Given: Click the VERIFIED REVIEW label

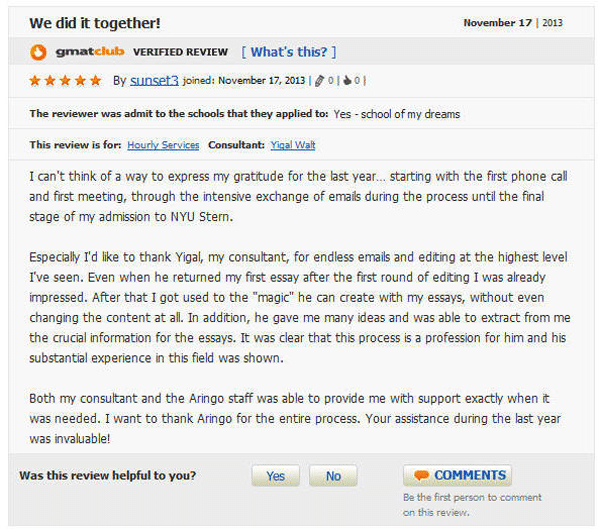Looking at the screenshot, I should [x=180, y=52].
